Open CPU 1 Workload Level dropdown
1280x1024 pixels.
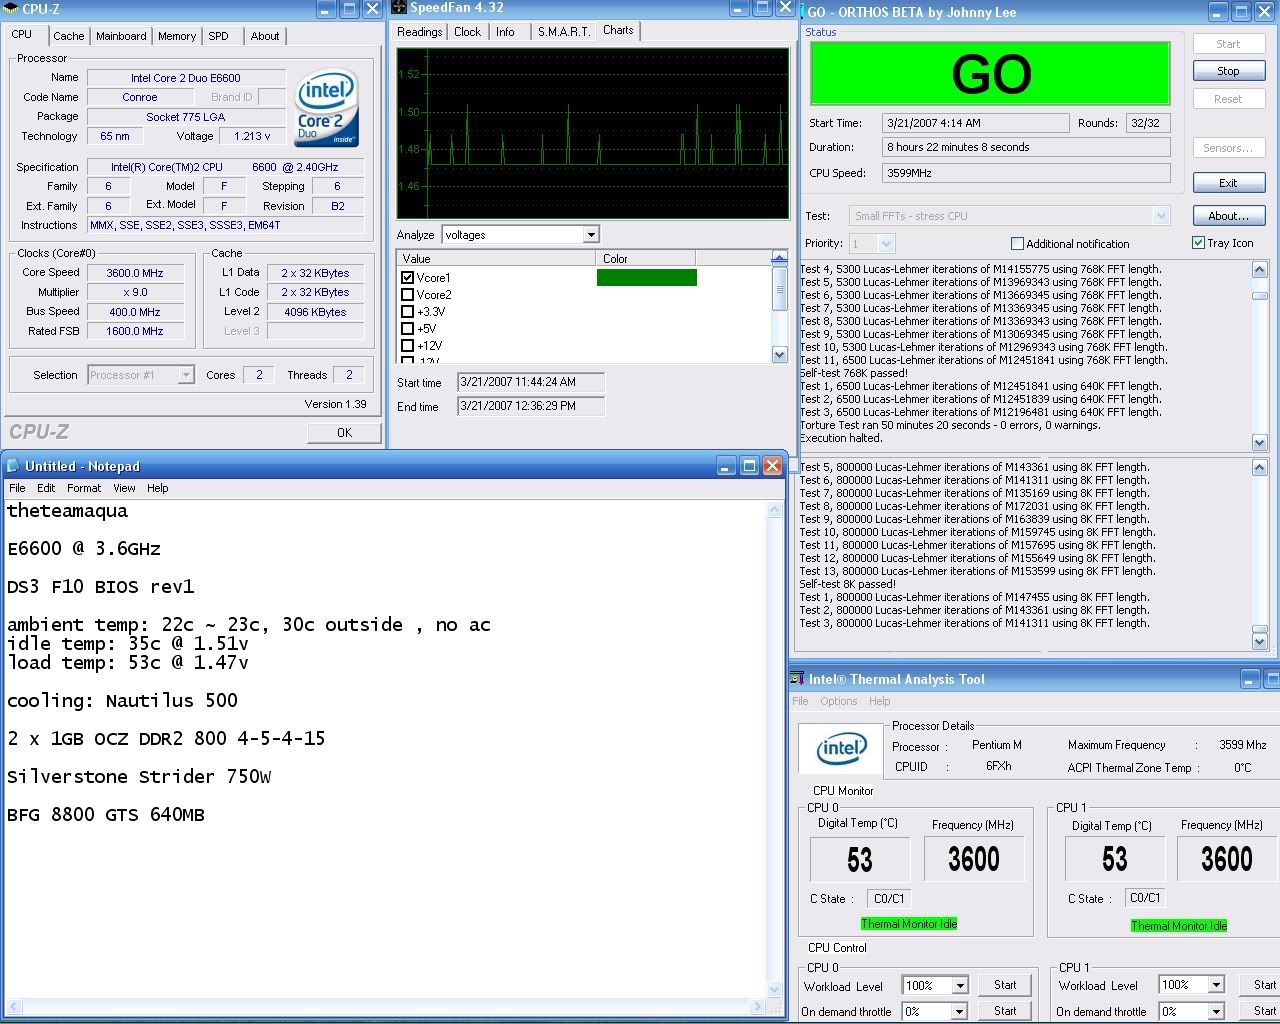pyautogui.click(x=1216, y=986)
